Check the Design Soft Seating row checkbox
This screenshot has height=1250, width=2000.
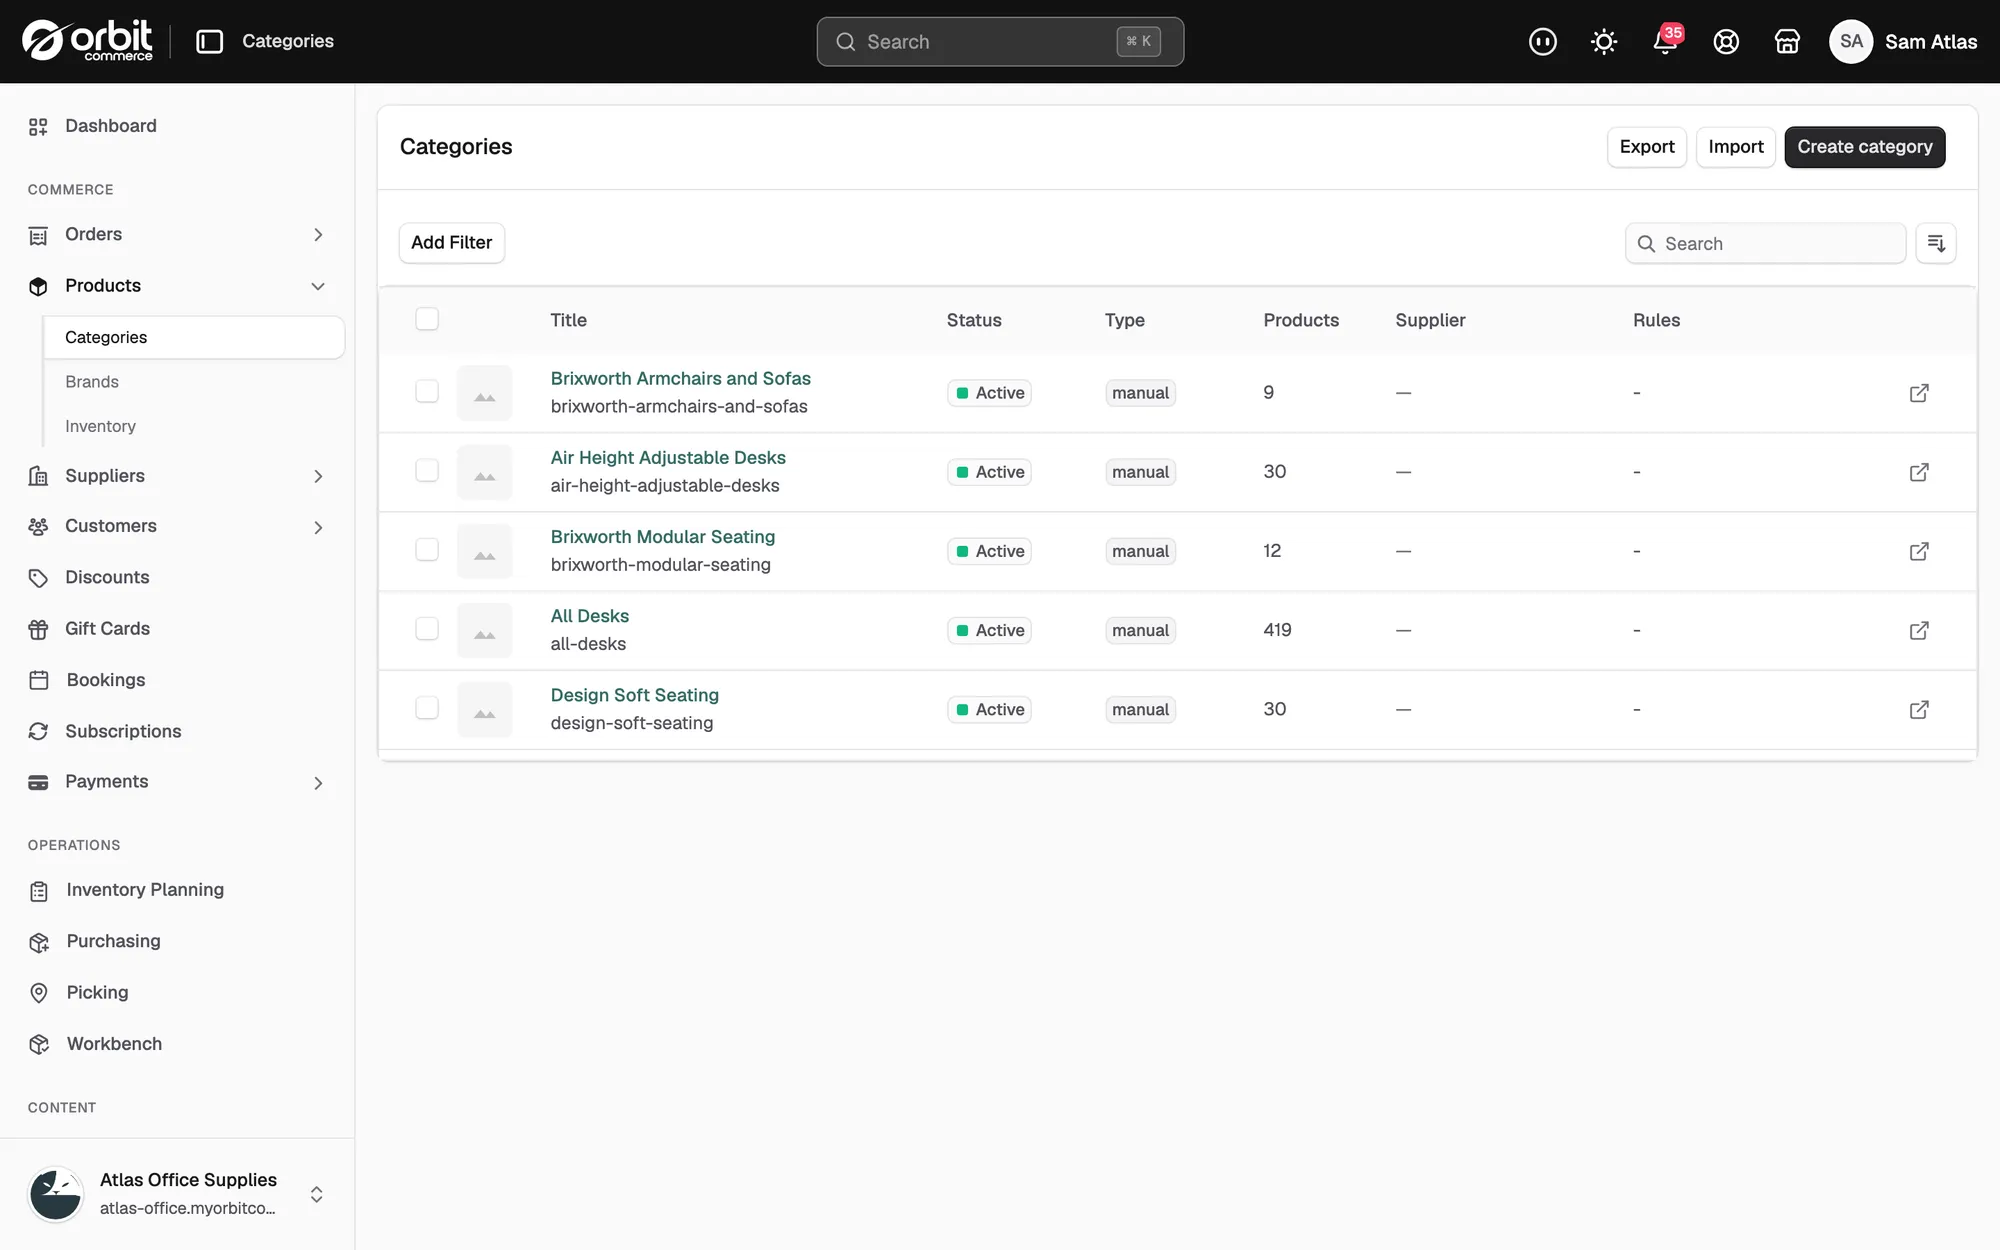427,707
